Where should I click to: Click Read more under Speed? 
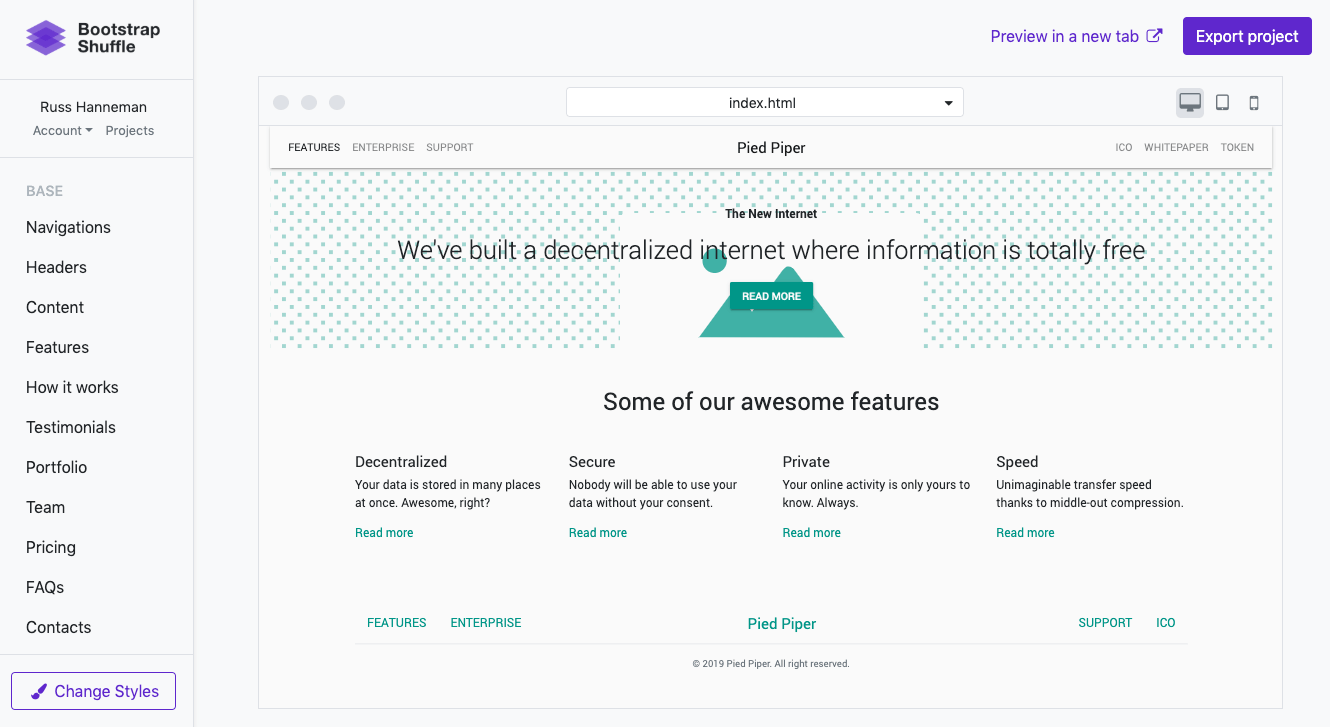tap(1025, 533)
